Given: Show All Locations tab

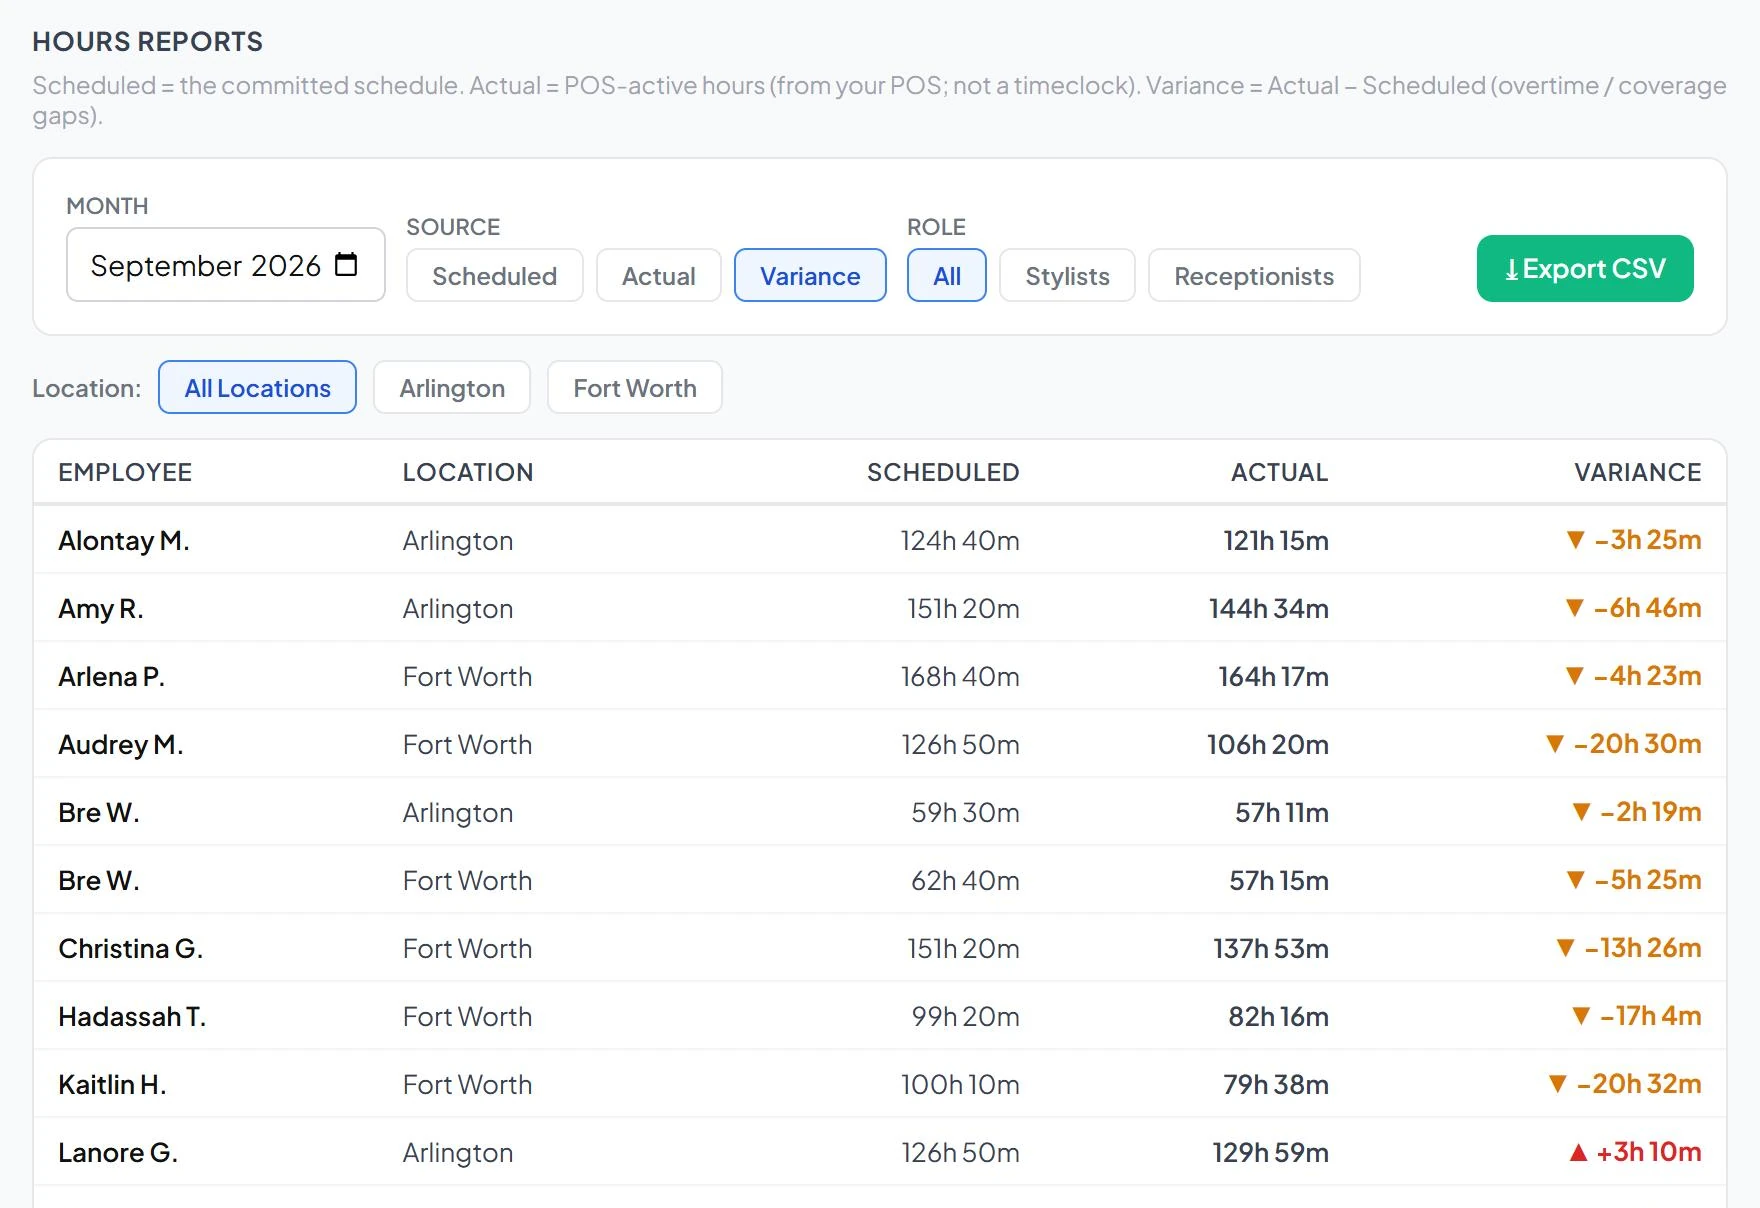Looking at the screenshot, I should pyautogui.click(x=258, y=388).
